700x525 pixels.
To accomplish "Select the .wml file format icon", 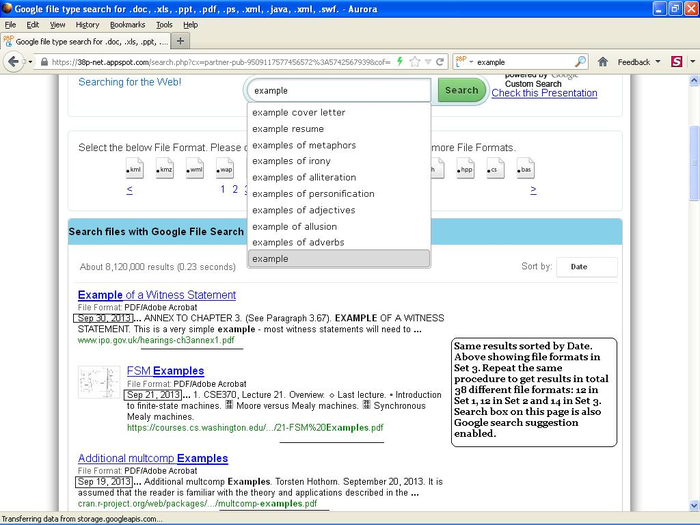I will [x=195, y=168].
